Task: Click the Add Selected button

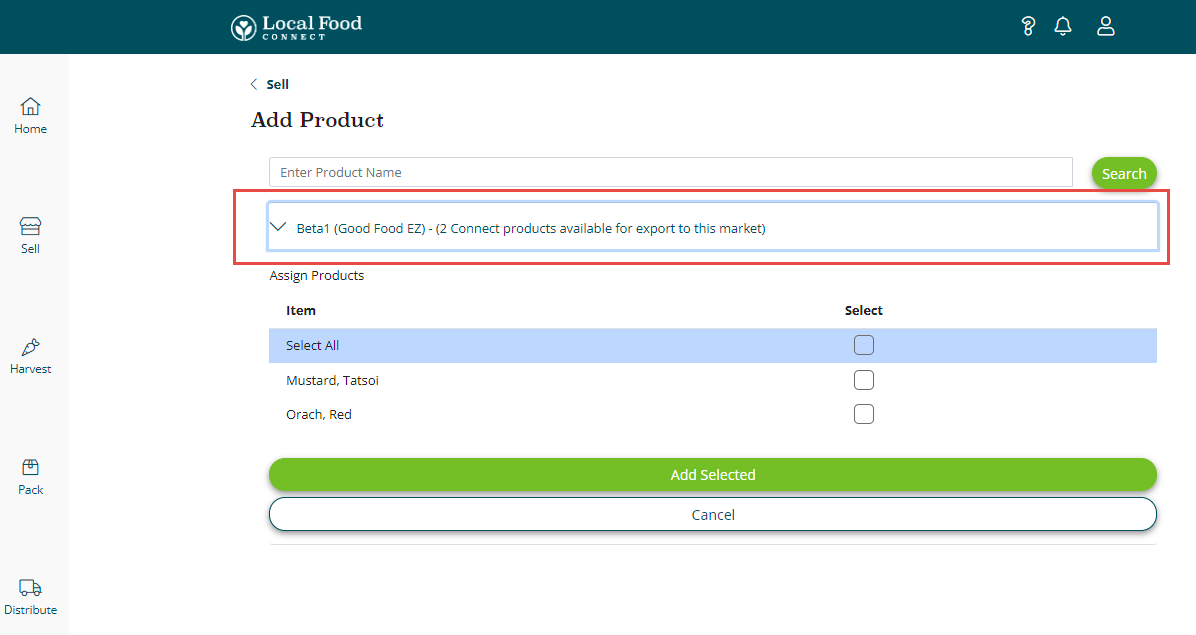Action: click(x=712, y=475)
